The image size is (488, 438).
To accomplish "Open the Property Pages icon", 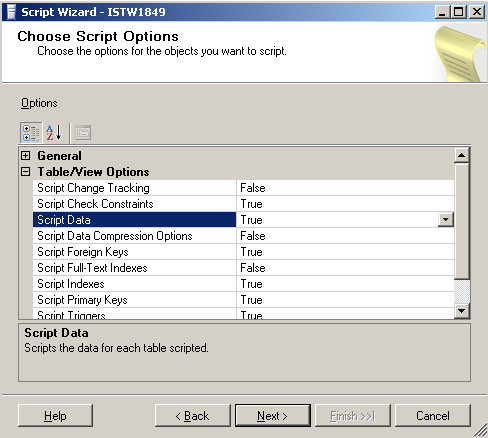I will [x=83, y=133].
